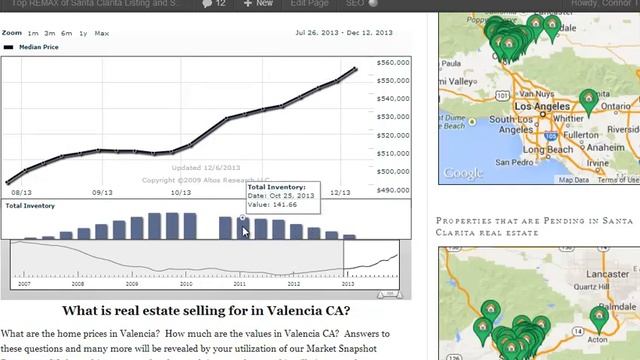Click the 2010 label in range overview
Viewport: 640px width, 360px height.
[186, 284]
